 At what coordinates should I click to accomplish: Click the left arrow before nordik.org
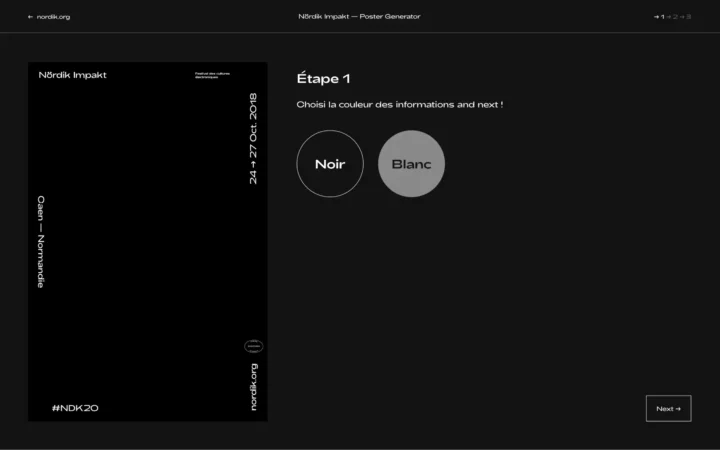click(x=31, y=17)
